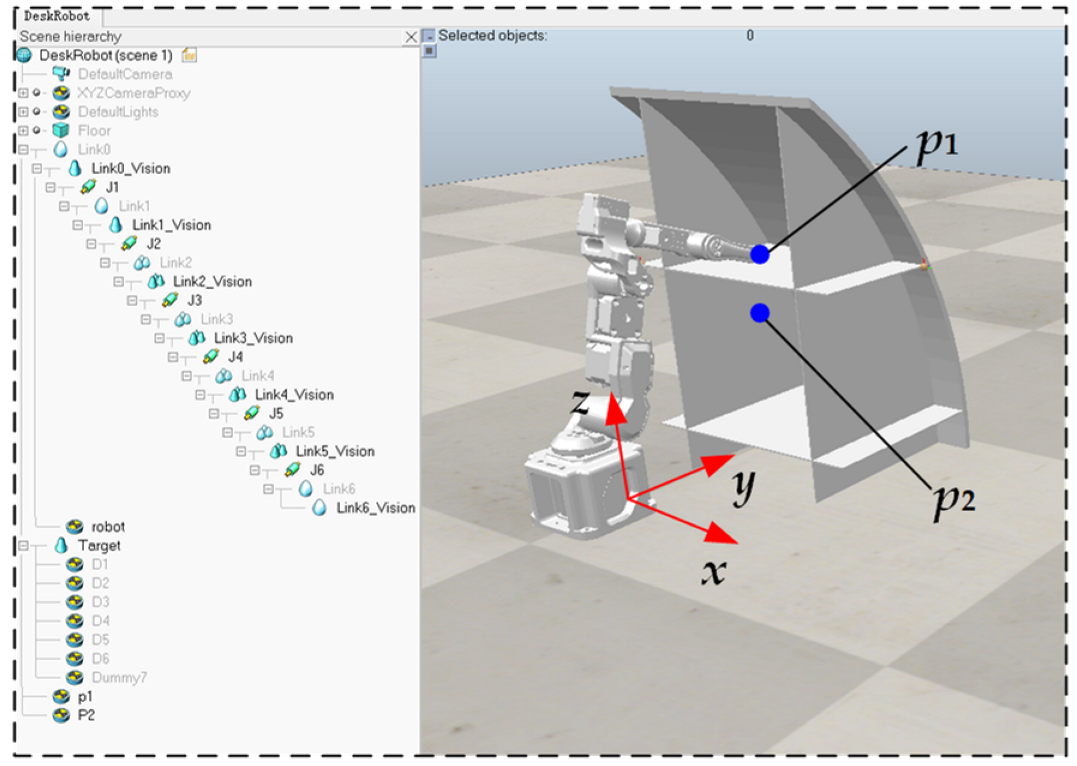This screenshot has height=766, width=1077.
Task: Collapse the J6 joint node
Action: pos(254,470)
